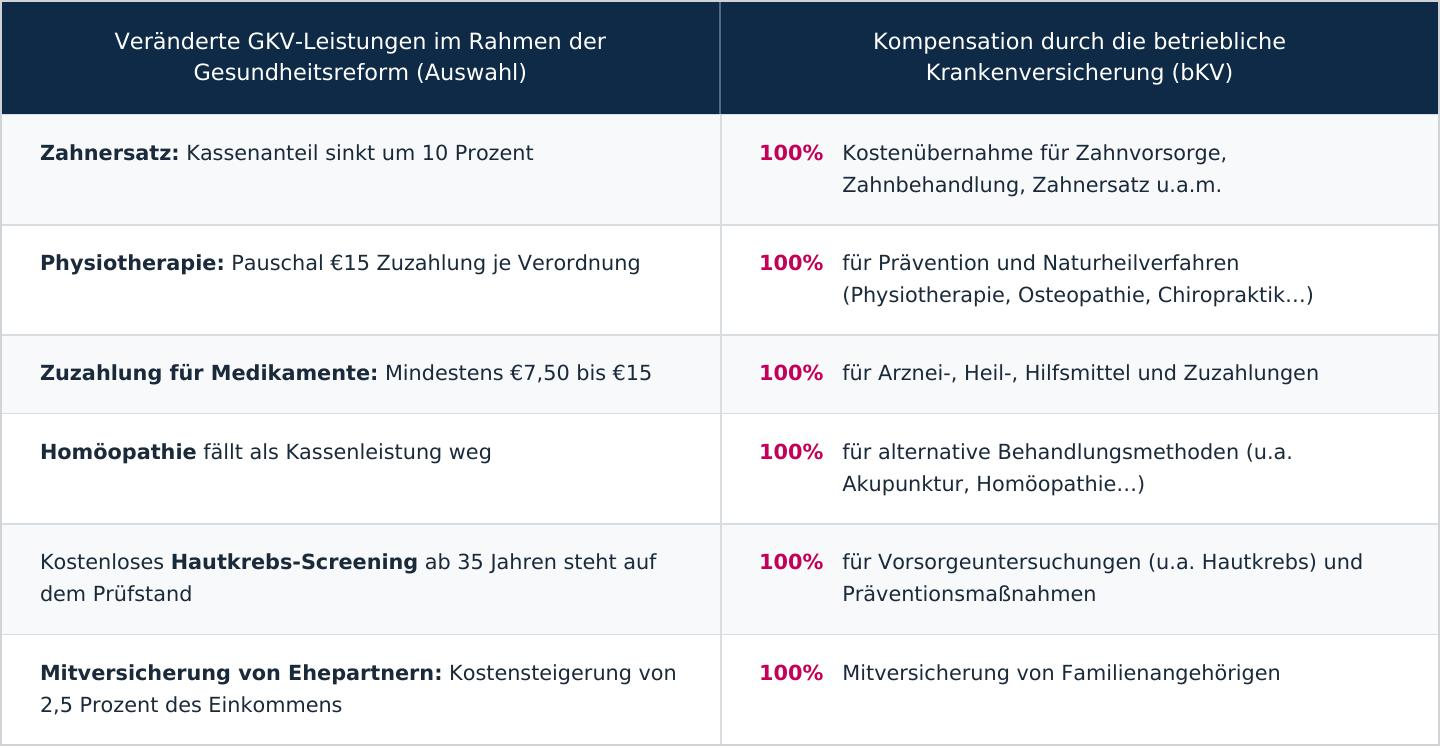Select the bold 'Homöopathie' label
Image resolution: width=1443 pixels, height=749 pixels.
(118, 452)
